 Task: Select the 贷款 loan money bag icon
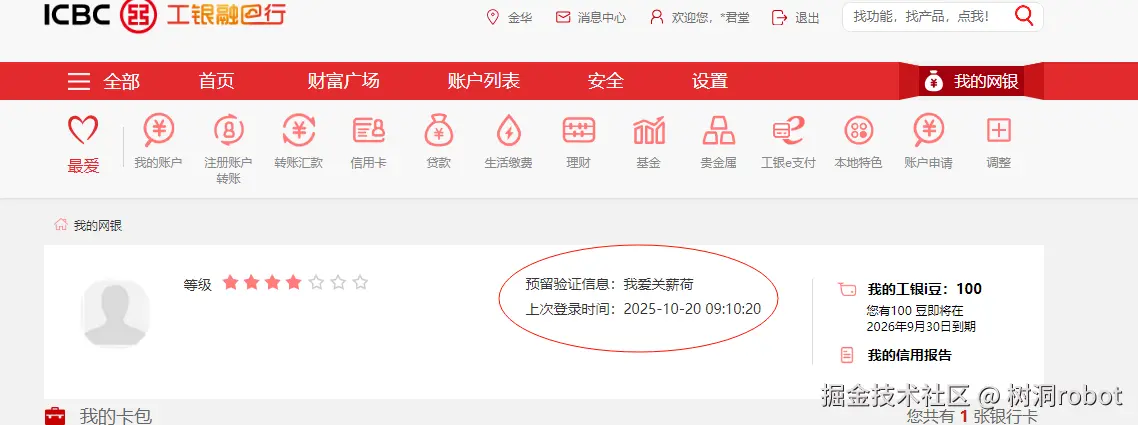[438, 131]
